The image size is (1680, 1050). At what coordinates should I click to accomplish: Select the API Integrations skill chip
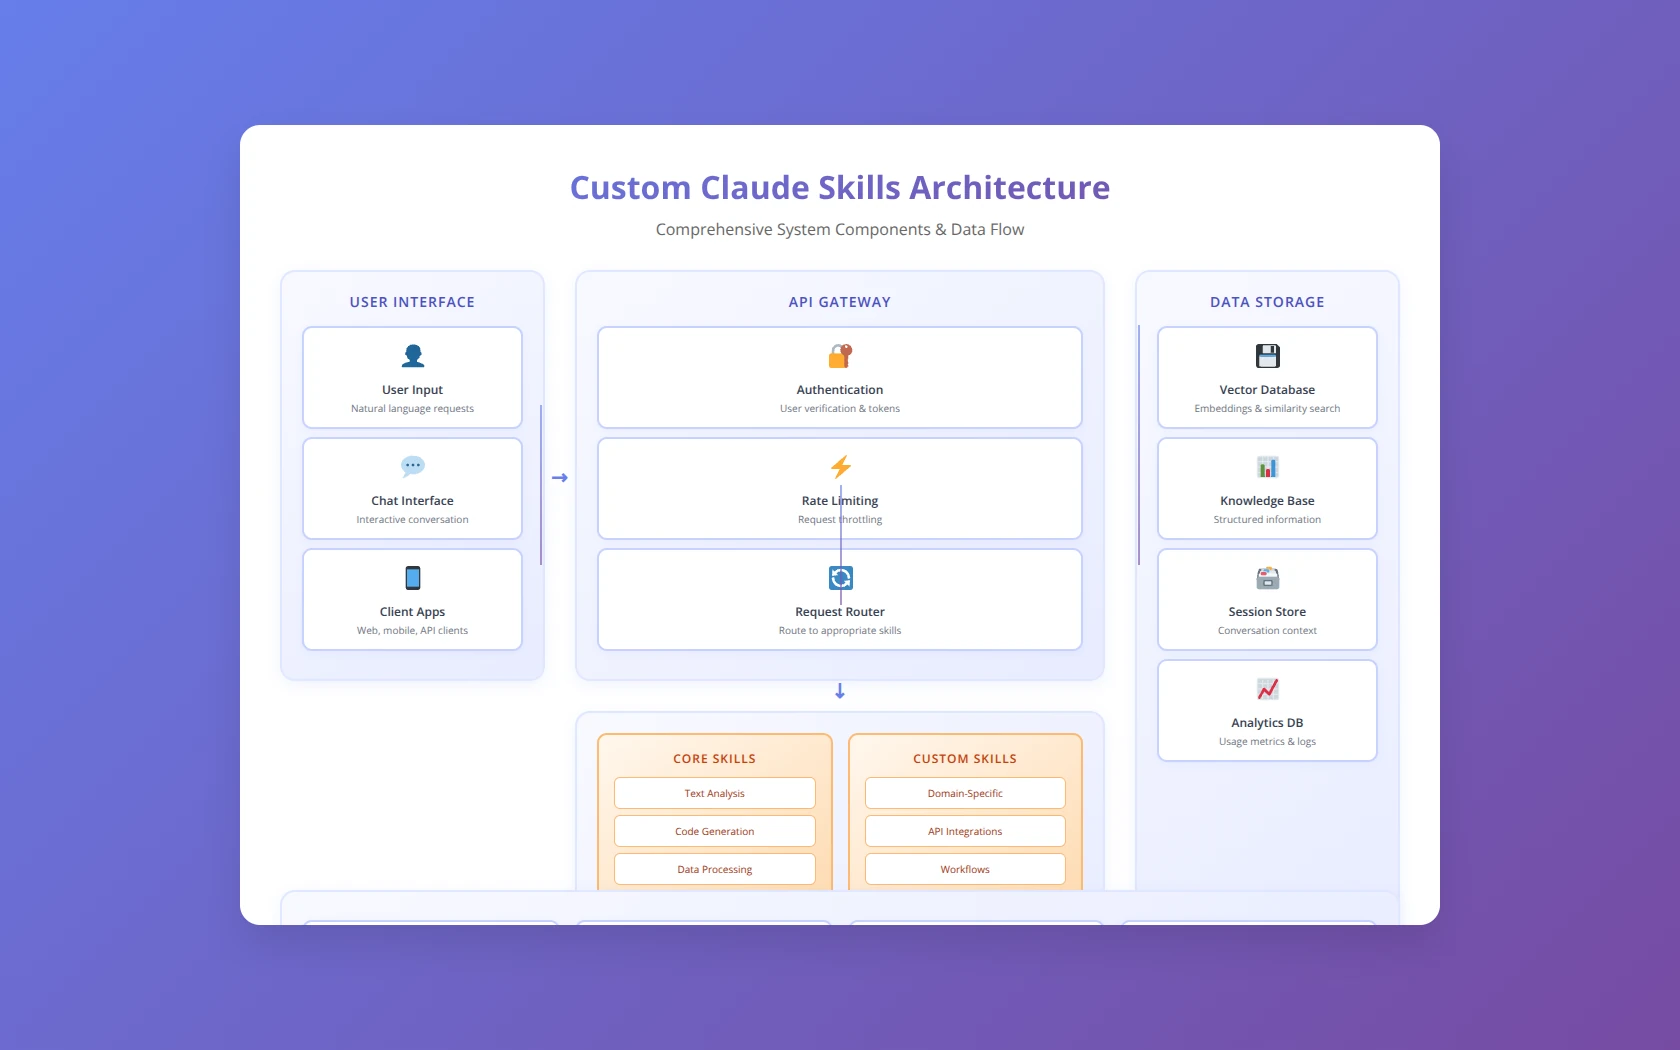(x=965, y=831)
